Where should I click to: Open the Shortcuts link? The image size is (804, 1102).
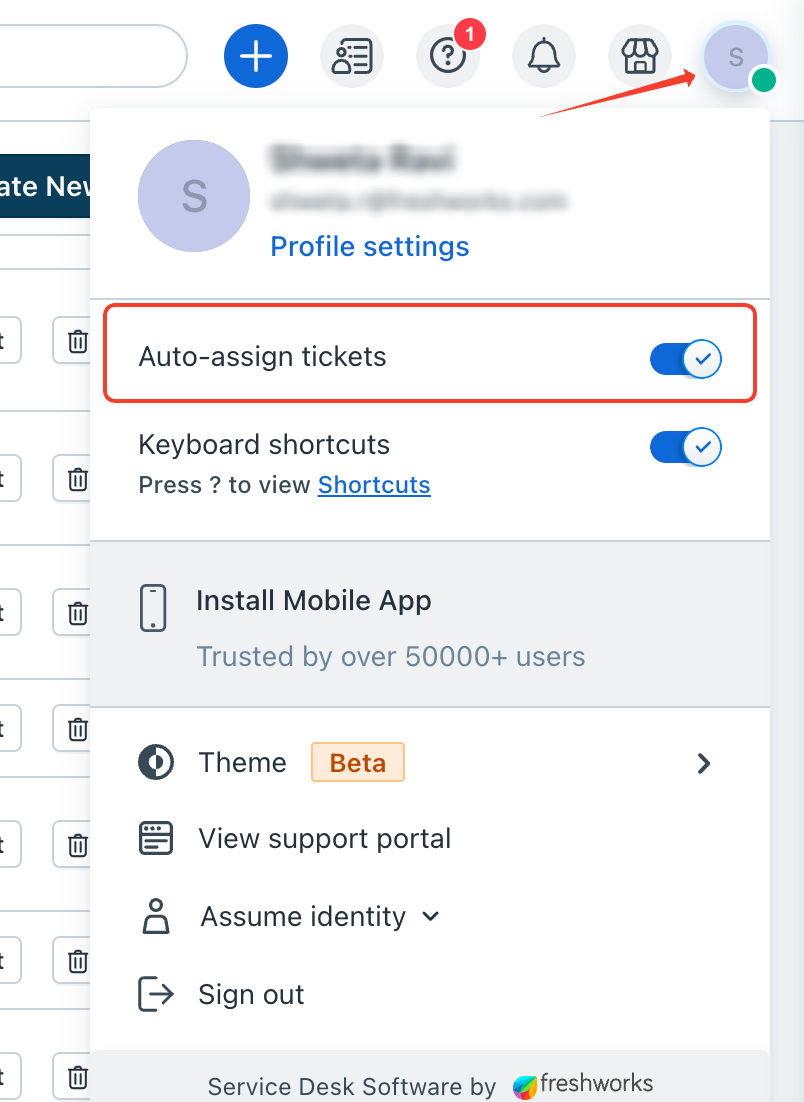374,485
